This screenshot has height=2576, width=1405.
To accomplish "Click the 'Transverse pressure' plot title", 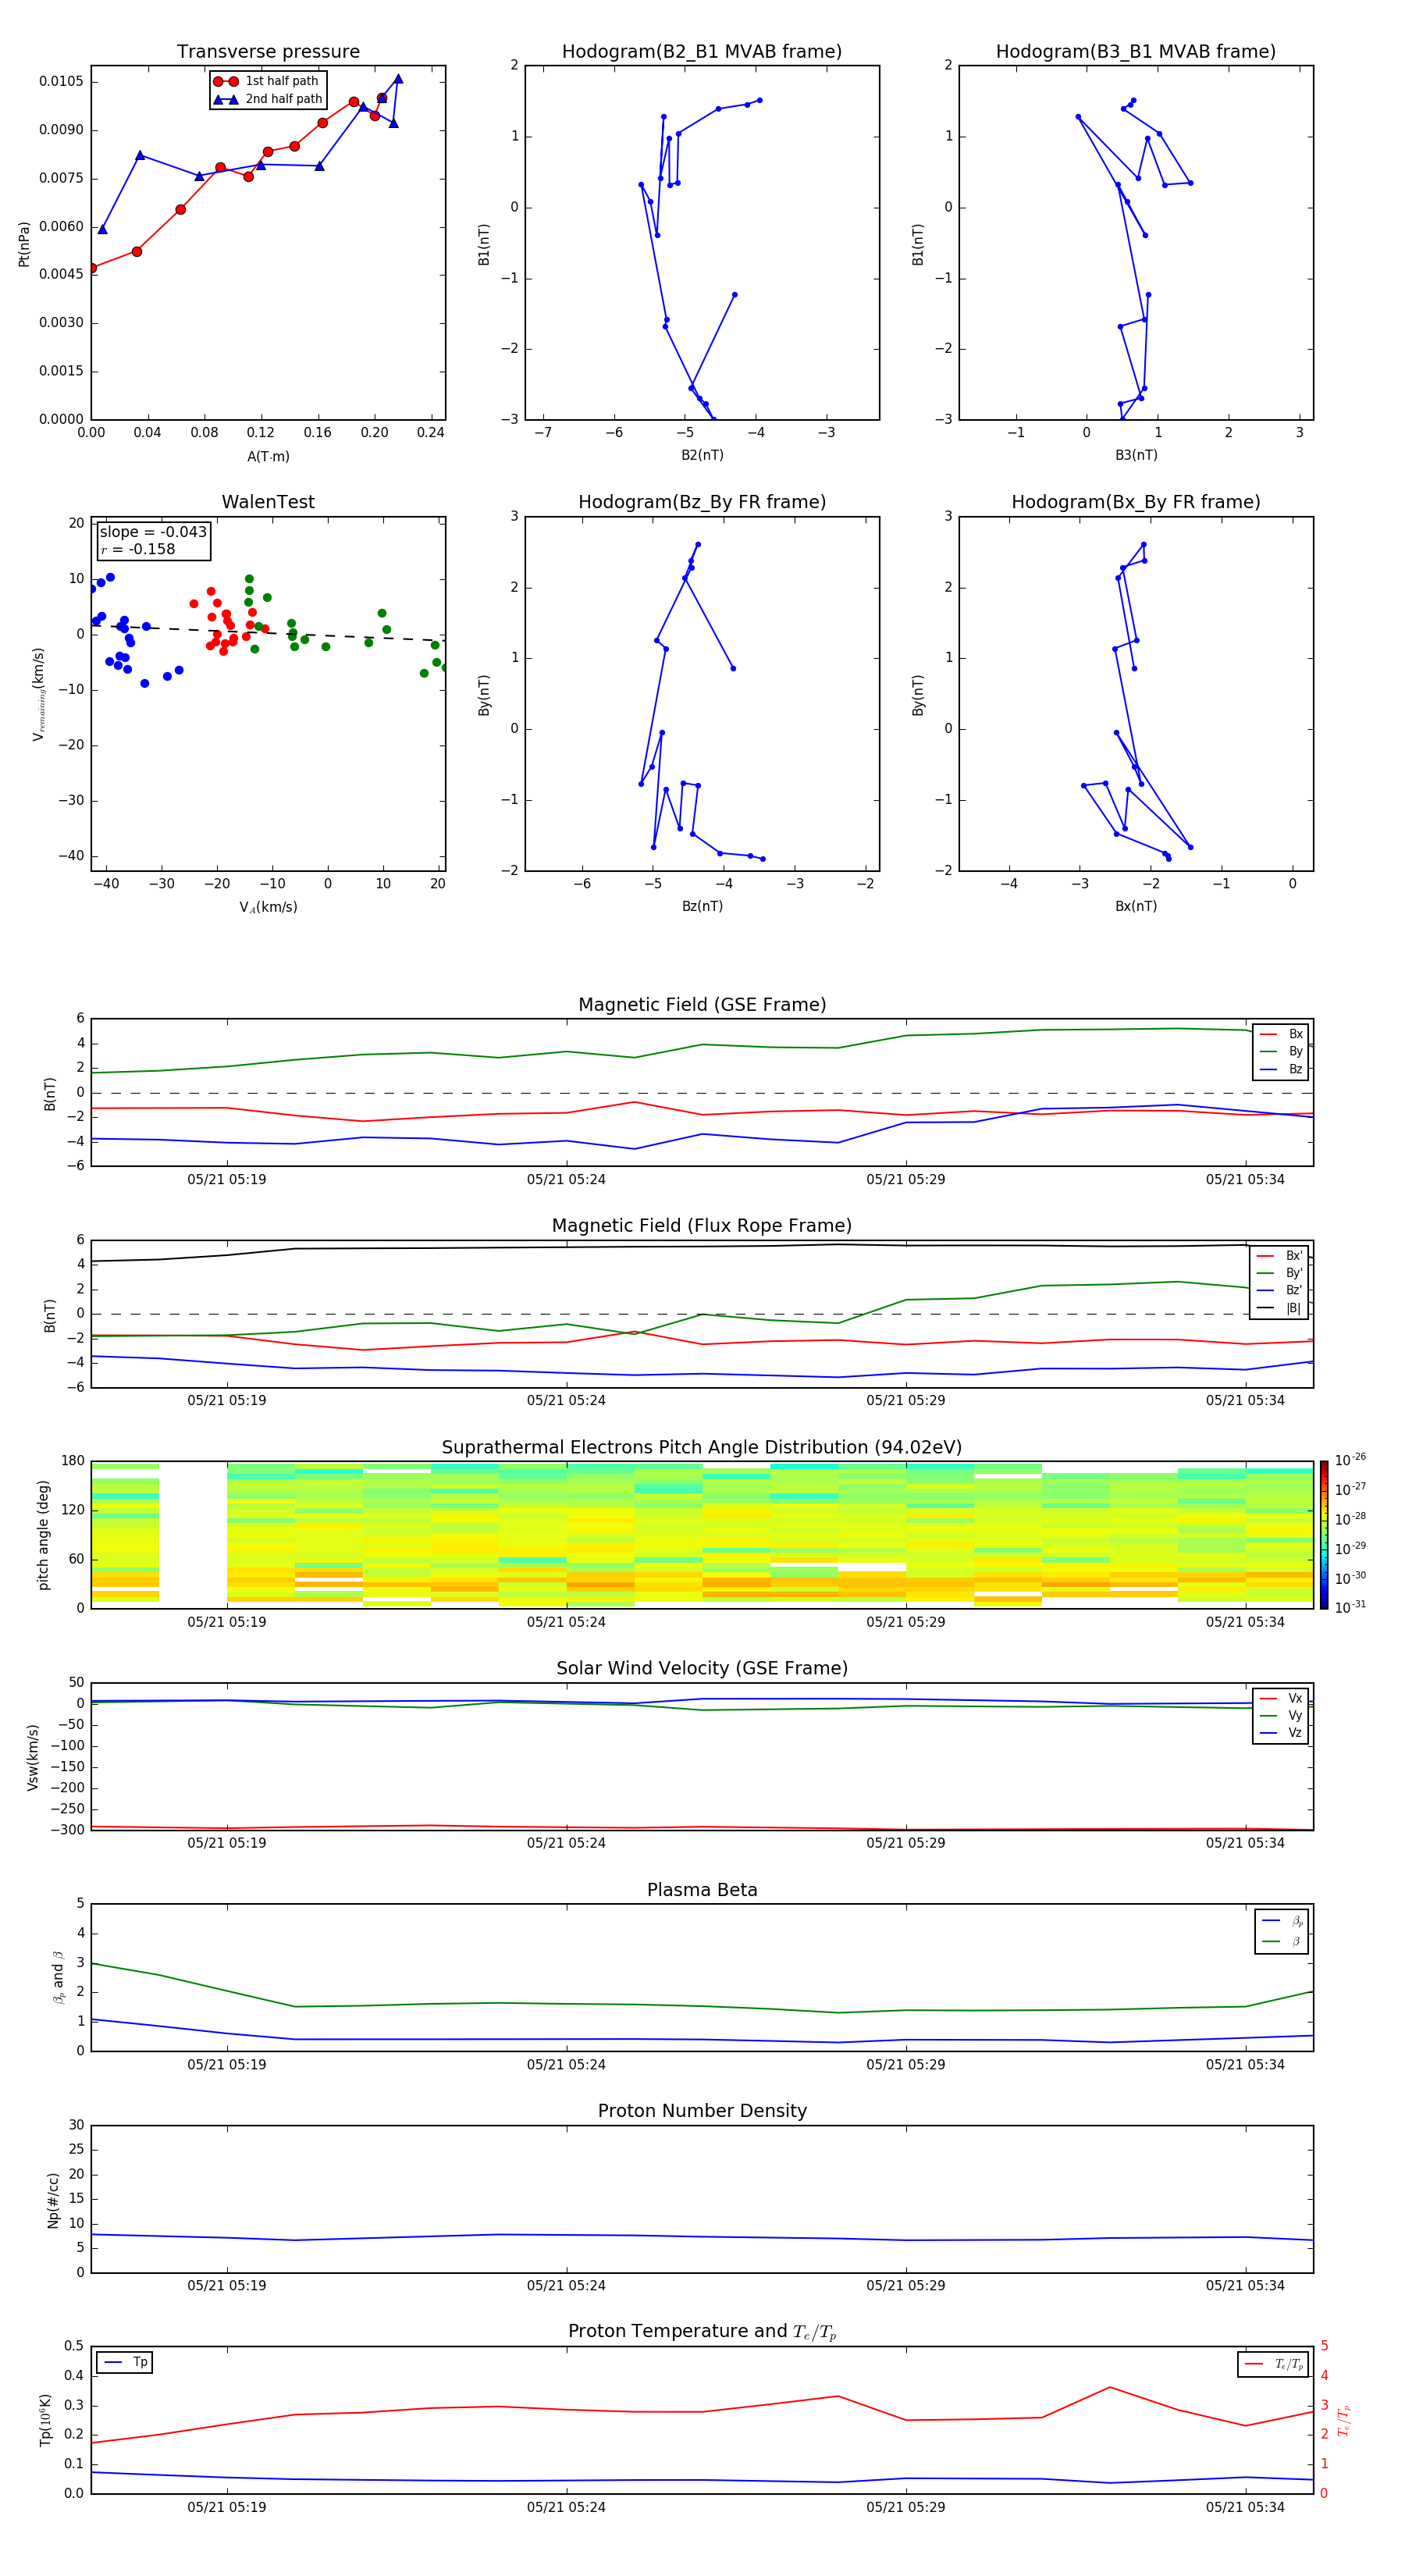I will click(x=268, y=52).
